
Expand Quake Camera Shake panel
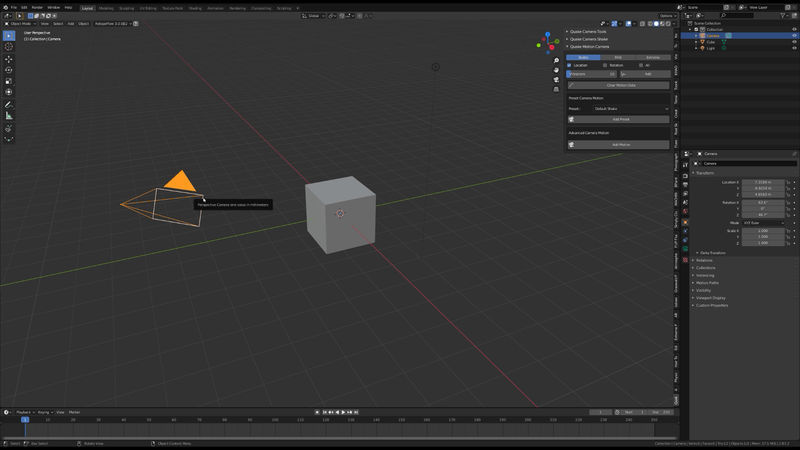pos(589,39)
